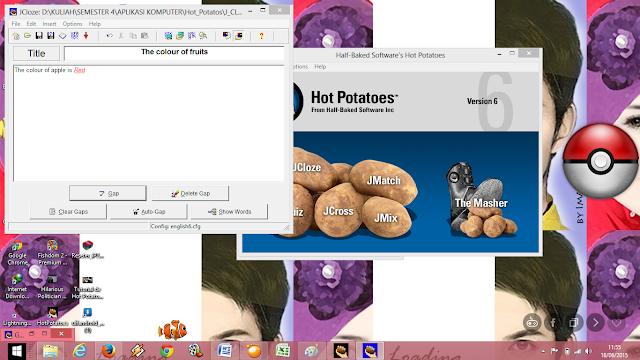
Task: Open Excel from the taskbar
Action: 282,351
